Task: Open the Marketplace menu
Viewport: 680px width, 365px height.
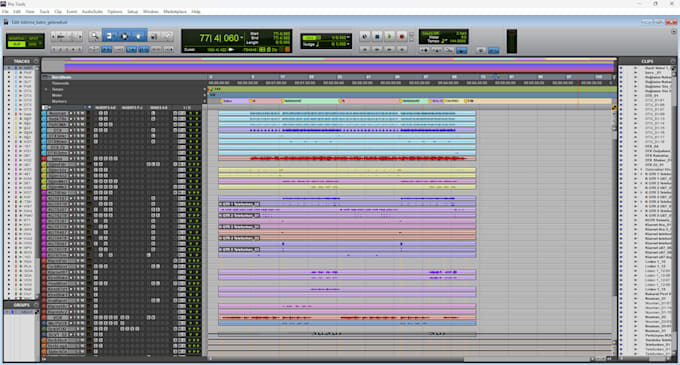Action: 175,12
